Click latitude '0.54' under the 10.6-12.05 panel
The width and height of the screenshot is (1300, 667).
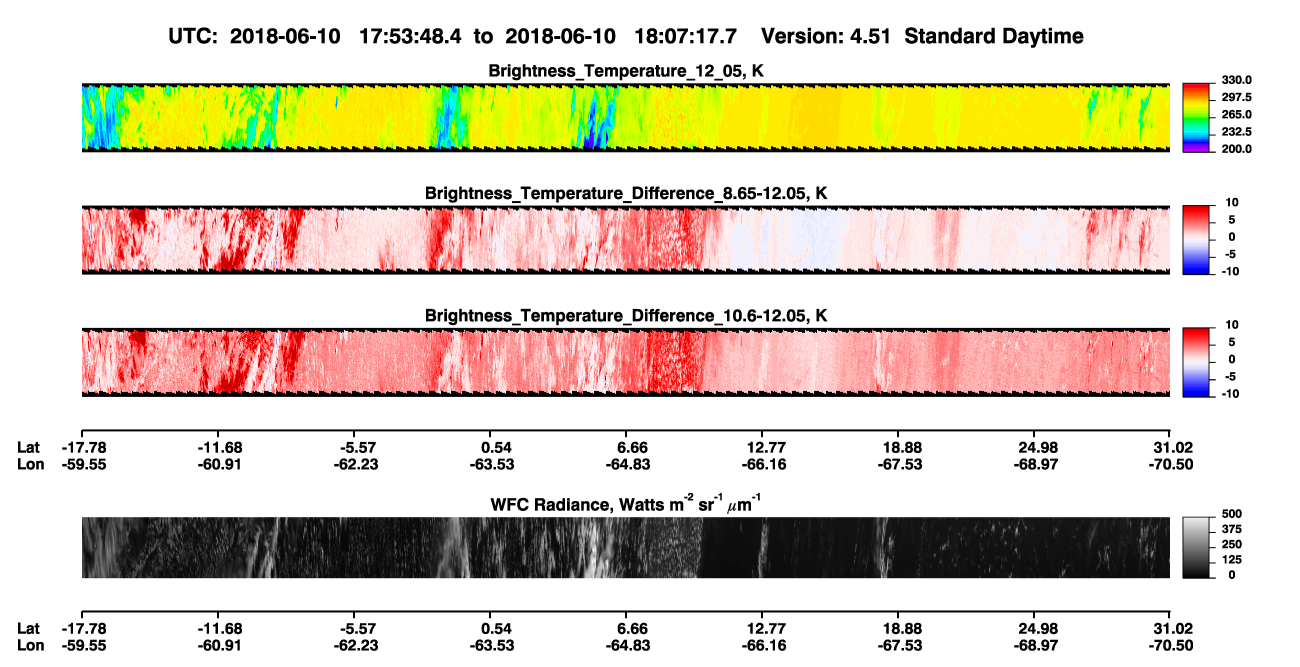point(497,447)
